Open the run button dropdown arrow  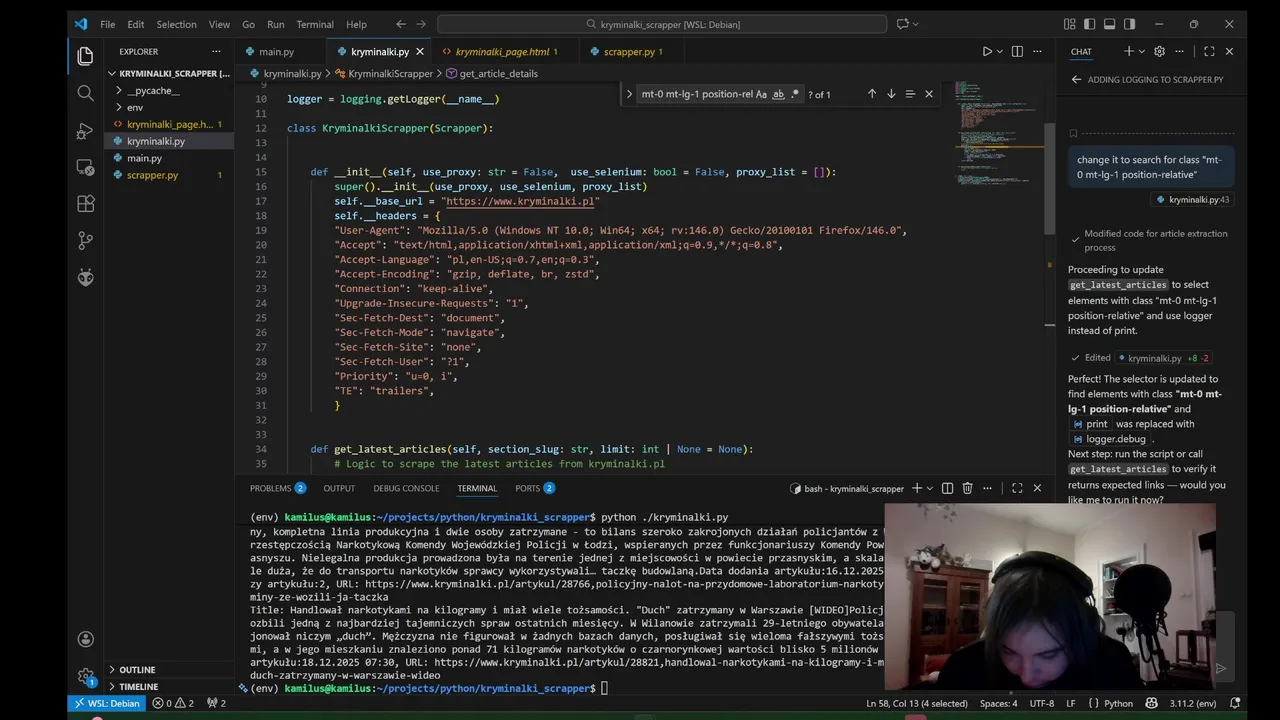coord(999,51)
